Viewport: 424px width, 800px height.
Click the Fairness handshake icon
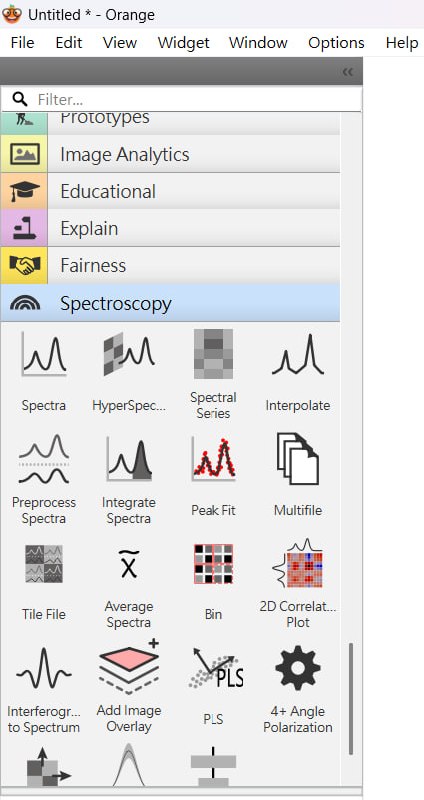[24, 265]
